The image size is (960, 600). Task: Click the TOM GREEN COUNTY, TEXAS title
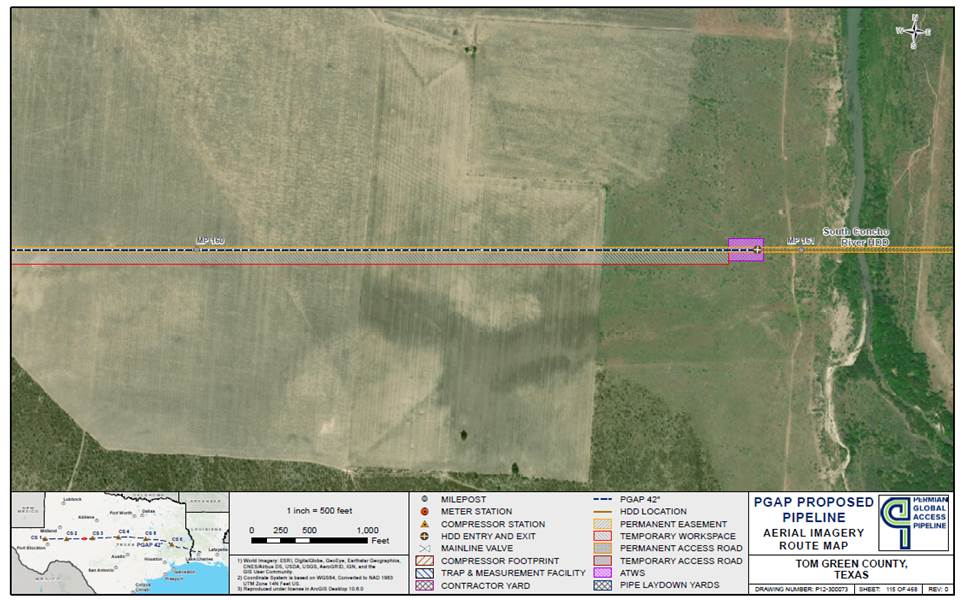(850, 568)
